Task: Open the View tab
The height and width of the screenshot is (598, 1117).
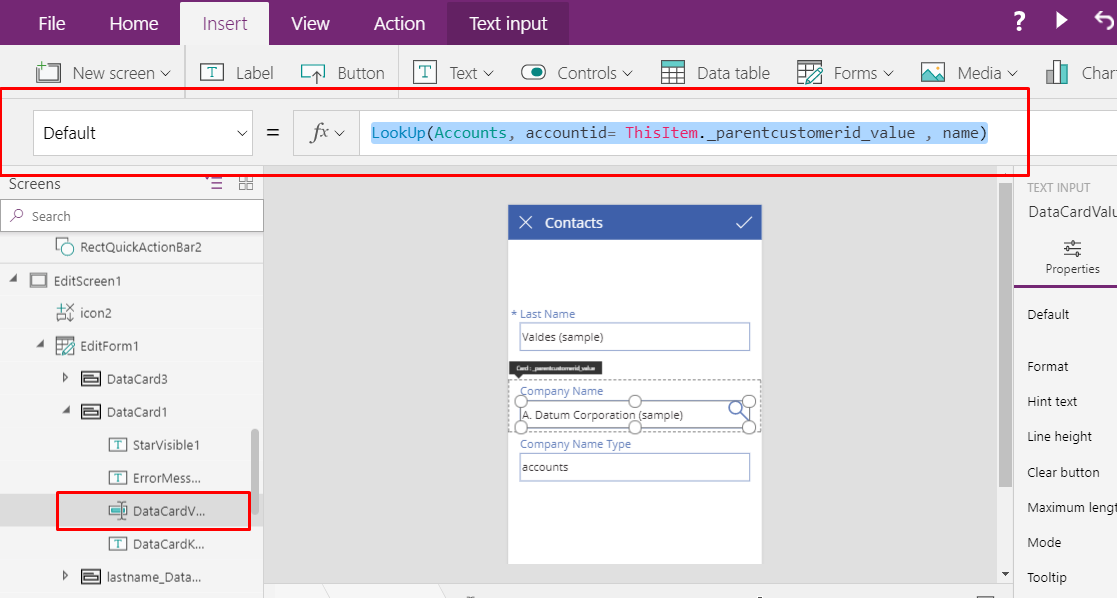Action: tap(311, 24)
